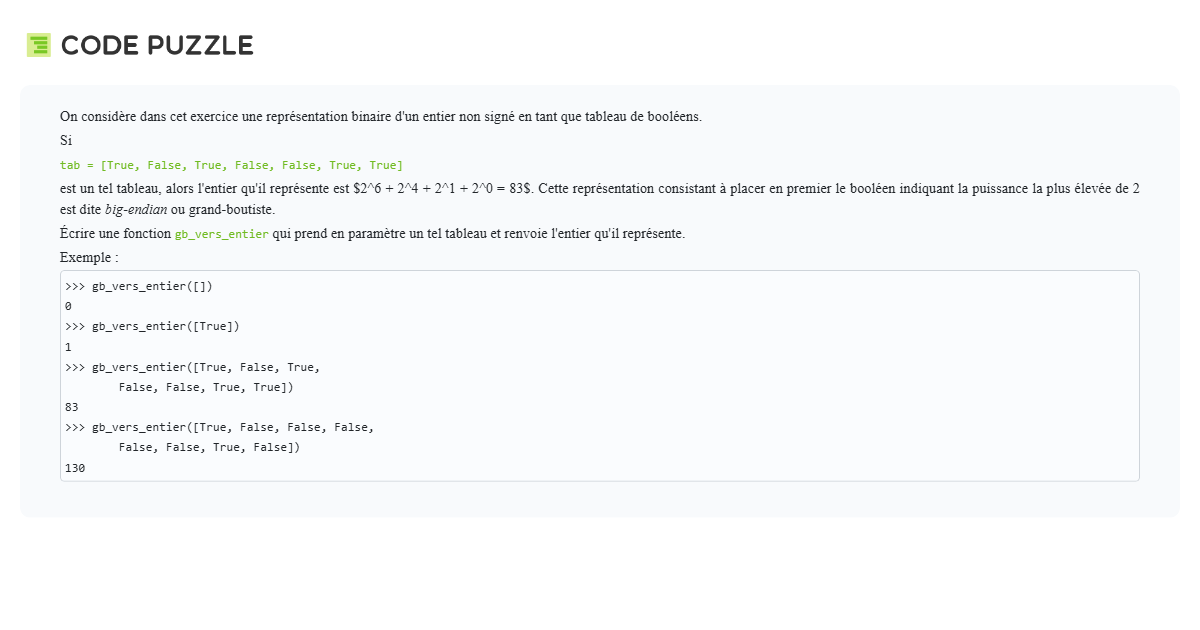Click the output 1 in the example
Screen dimensions: 1200x630
point(68,347)
